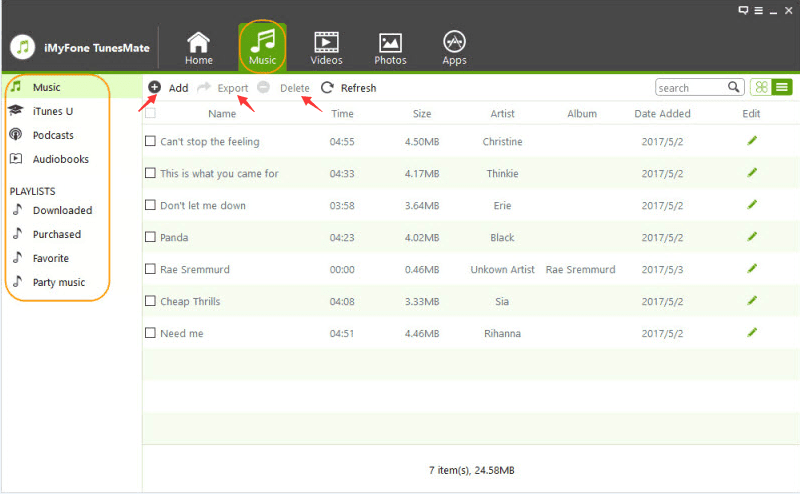Switch to list view icon

click(781, 88)
